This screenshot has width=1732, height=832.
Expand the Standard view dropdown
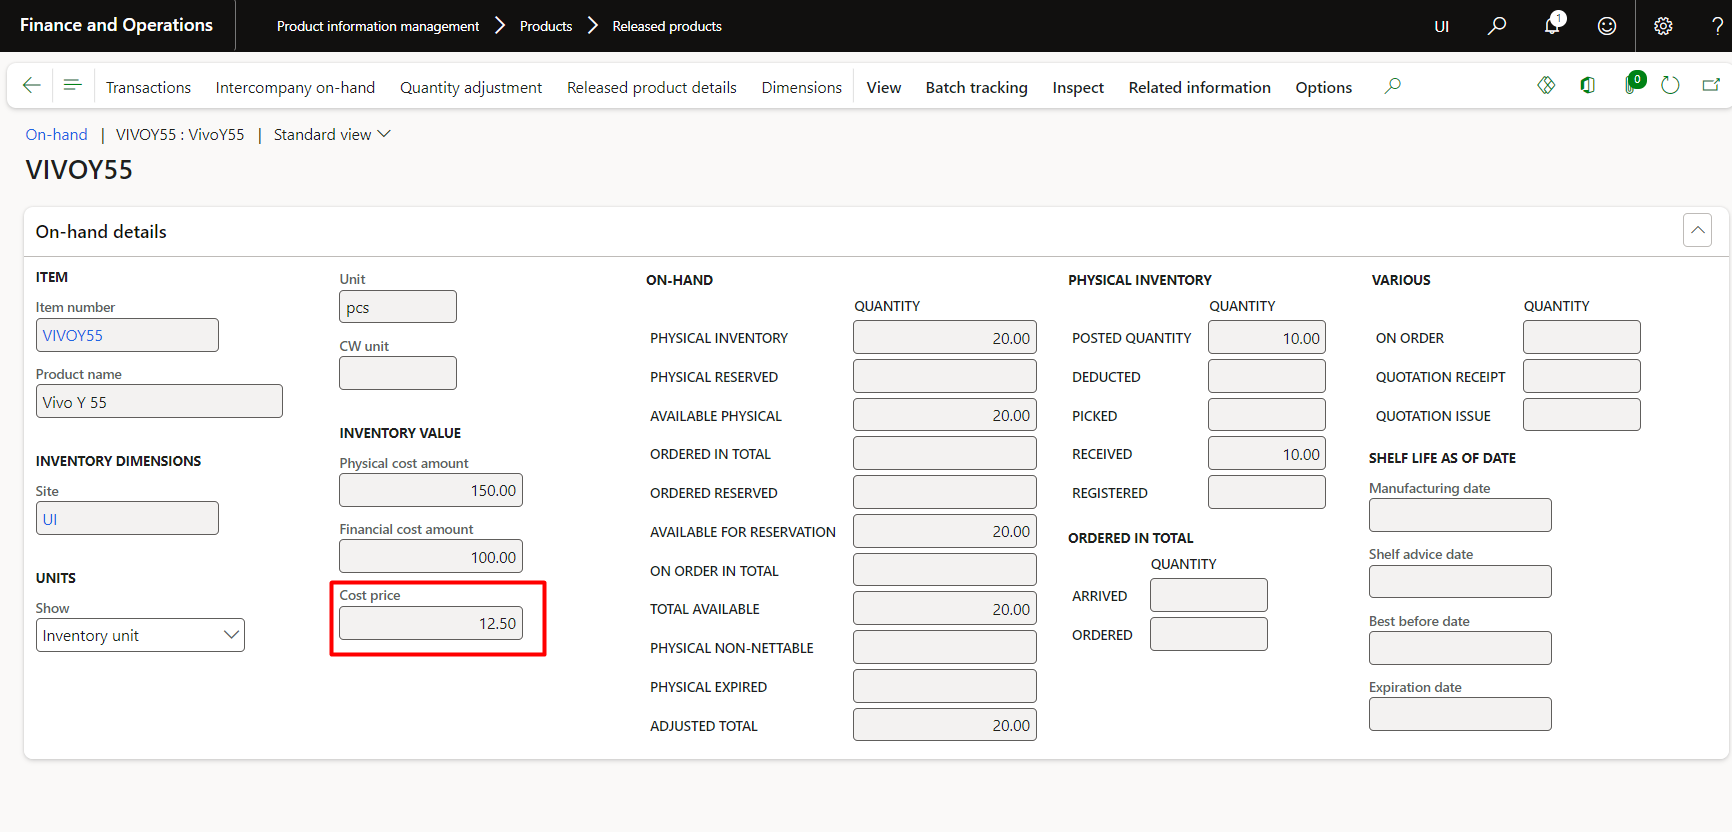332,135
